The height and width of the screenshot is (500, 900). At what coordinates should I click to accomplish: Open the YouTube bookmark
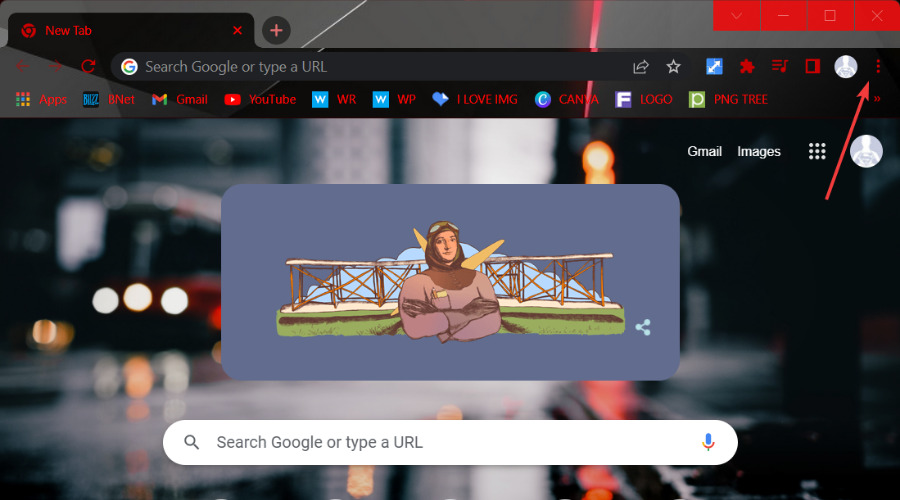tap(260, 99)
